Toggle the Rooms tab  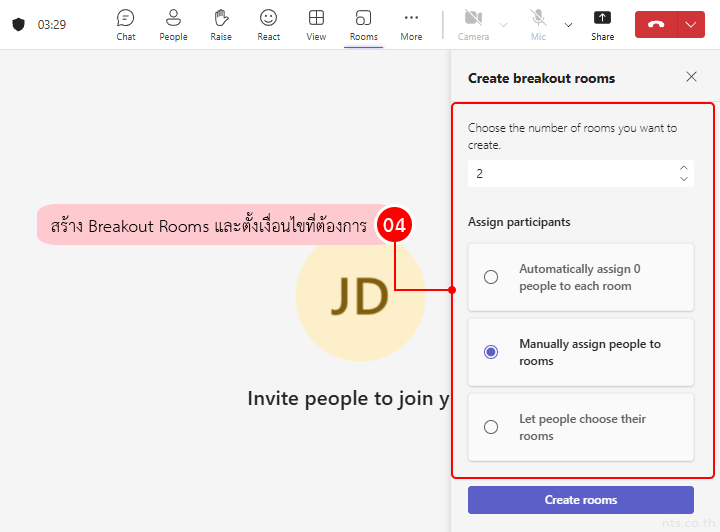pos(363,24)
